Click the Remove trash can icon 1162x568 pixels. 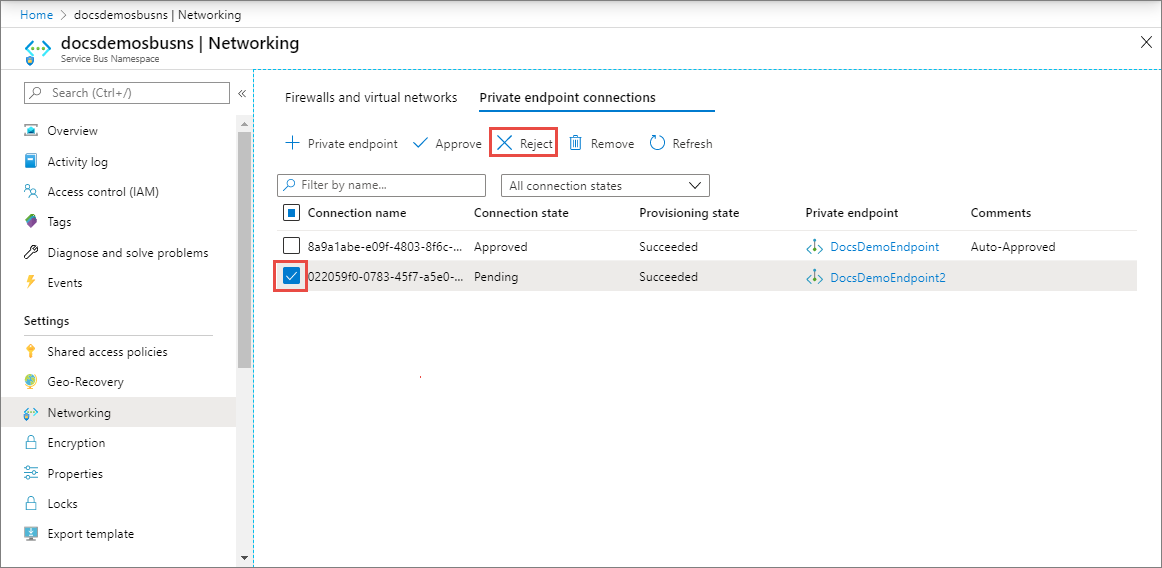pos(575,143)
